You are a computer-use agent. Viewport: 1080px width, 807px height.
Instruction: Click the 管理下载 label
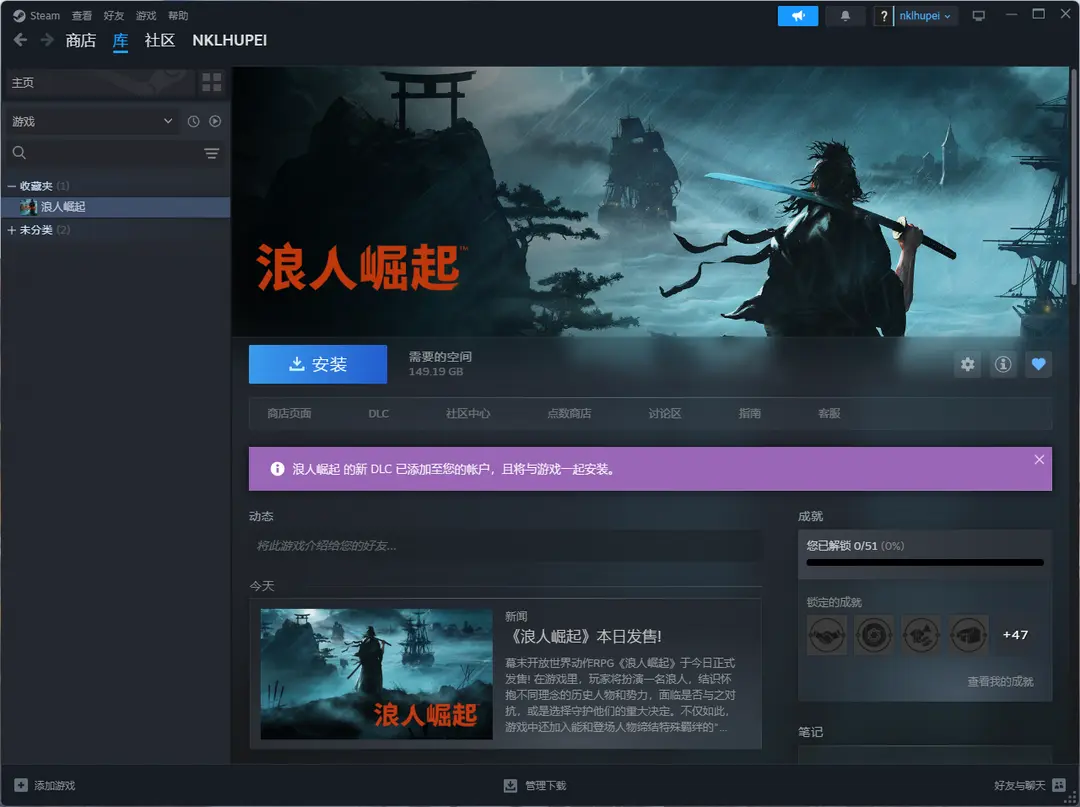pos(546,786)
